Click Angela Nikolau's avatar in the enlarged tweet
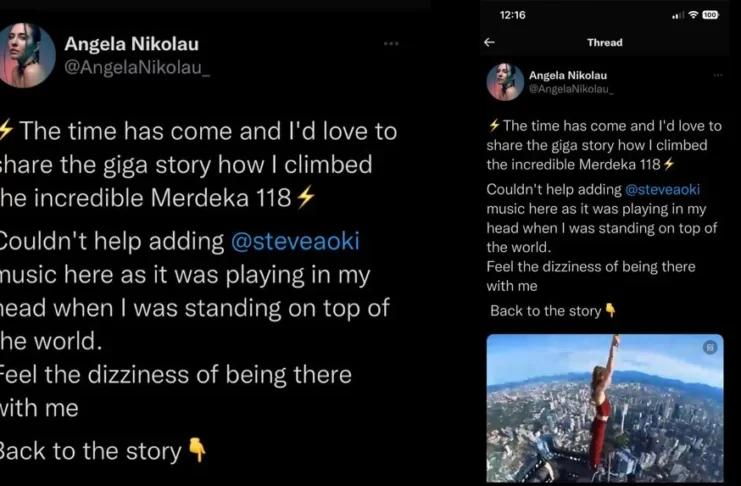This screenshot has height=486, width=741. point(28,55)
